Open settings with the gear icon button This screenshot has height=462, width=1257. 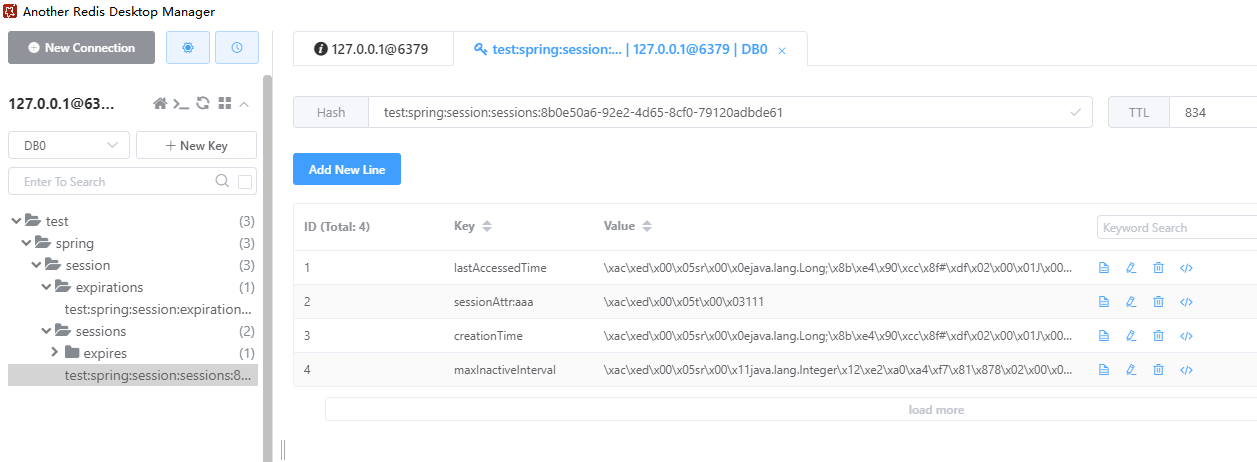pos(188,47)
